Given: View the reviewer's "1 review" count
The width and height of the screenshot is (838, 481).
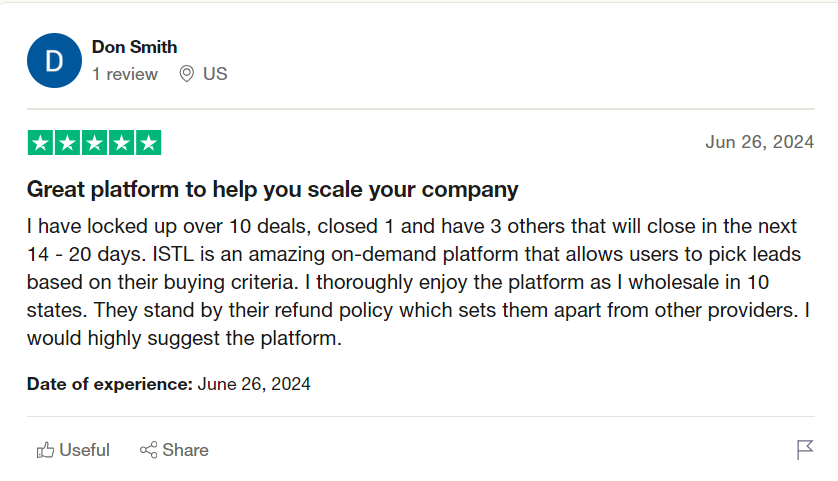Looking at the screenshot, I should point(125,74).
